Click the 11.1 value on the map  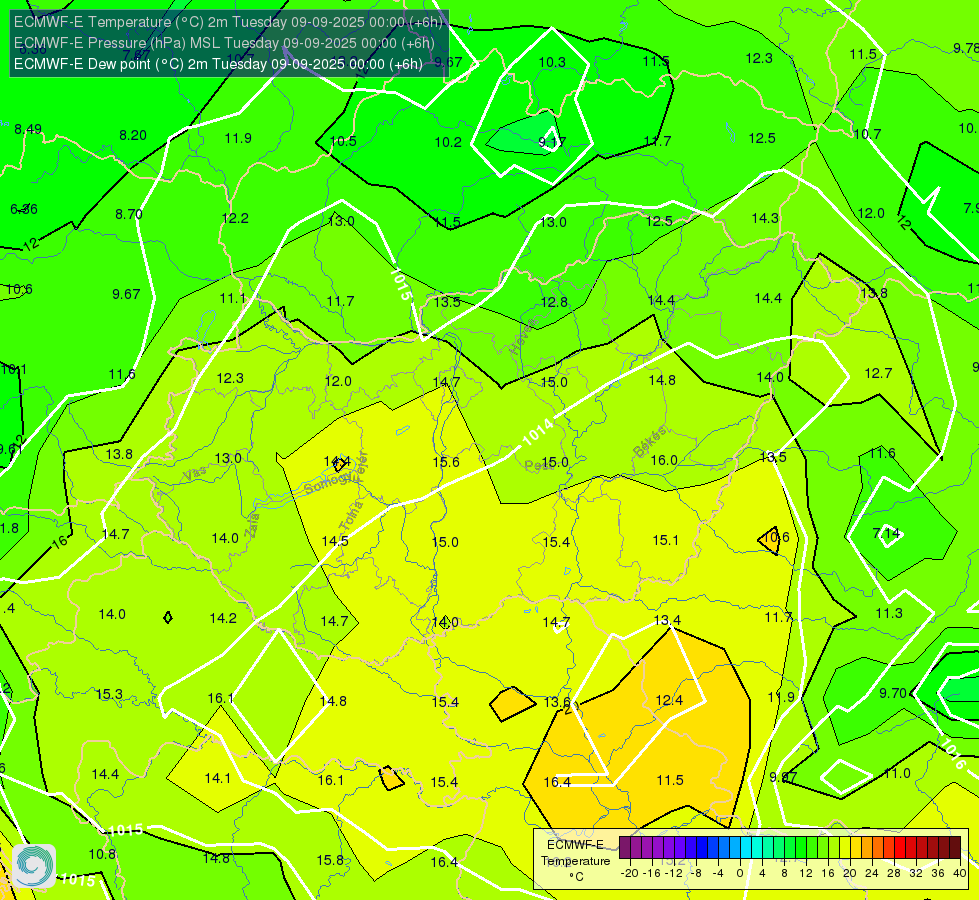pyautogui.click(x=232, y=299)
